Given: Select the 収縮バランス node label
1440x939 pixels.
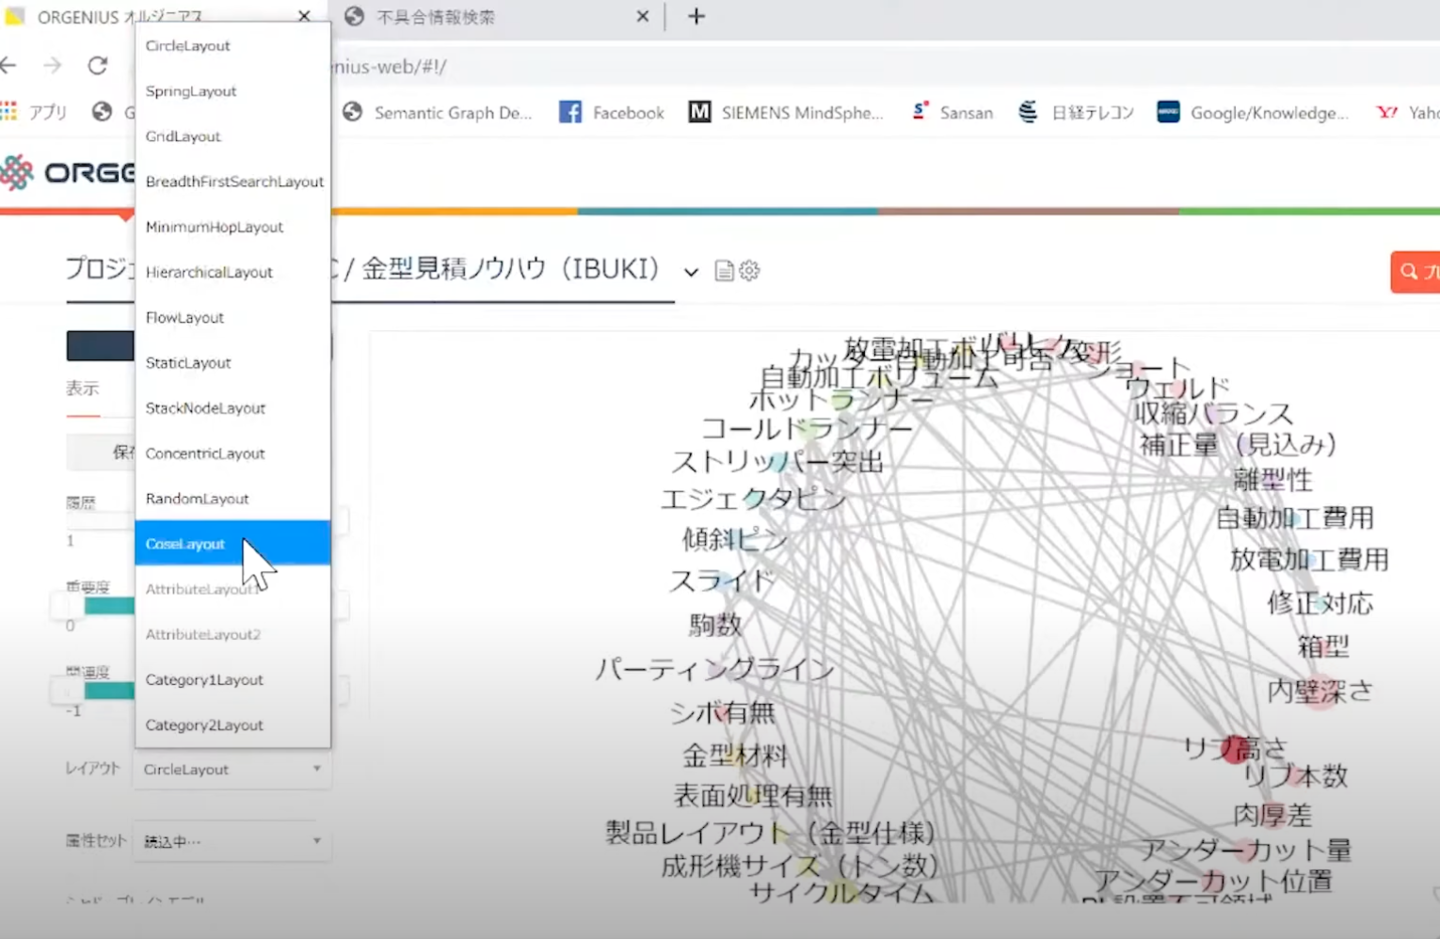Looking at the screenshot, I should pos(1214,414).
